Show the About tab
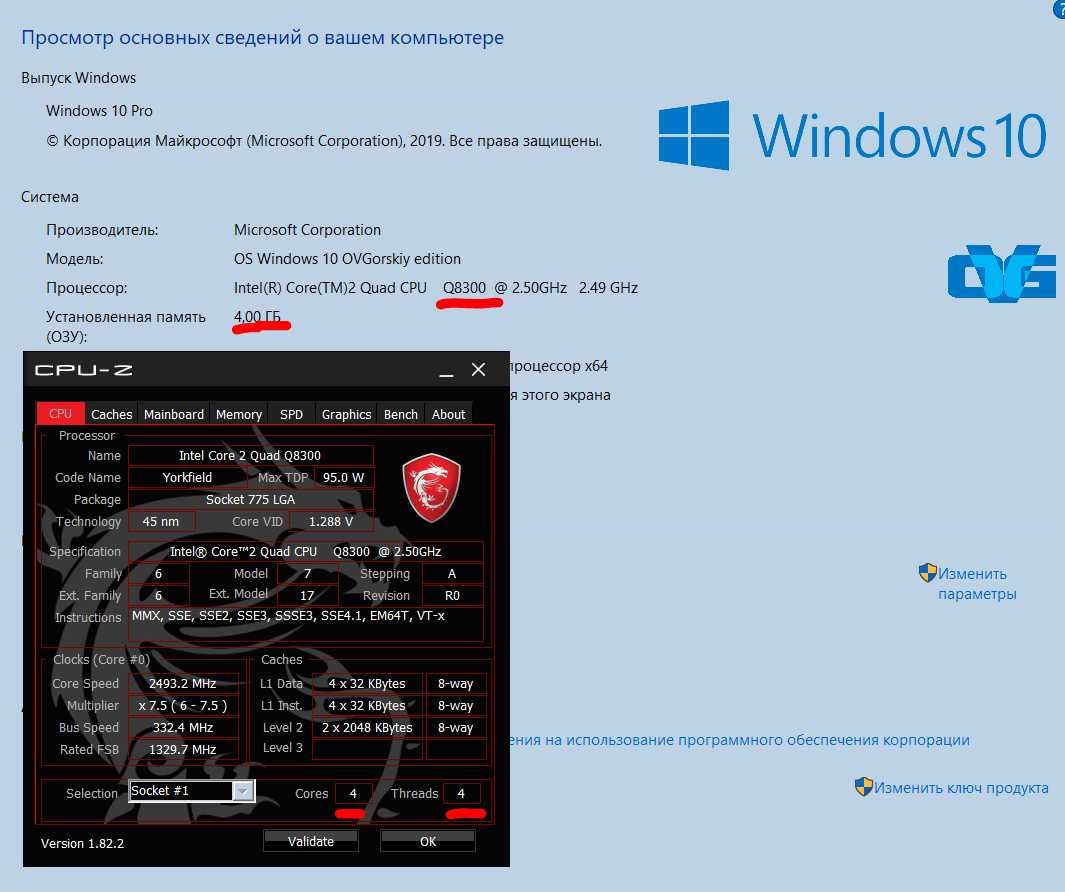The image size is (1065, 892). coord(449,414)
